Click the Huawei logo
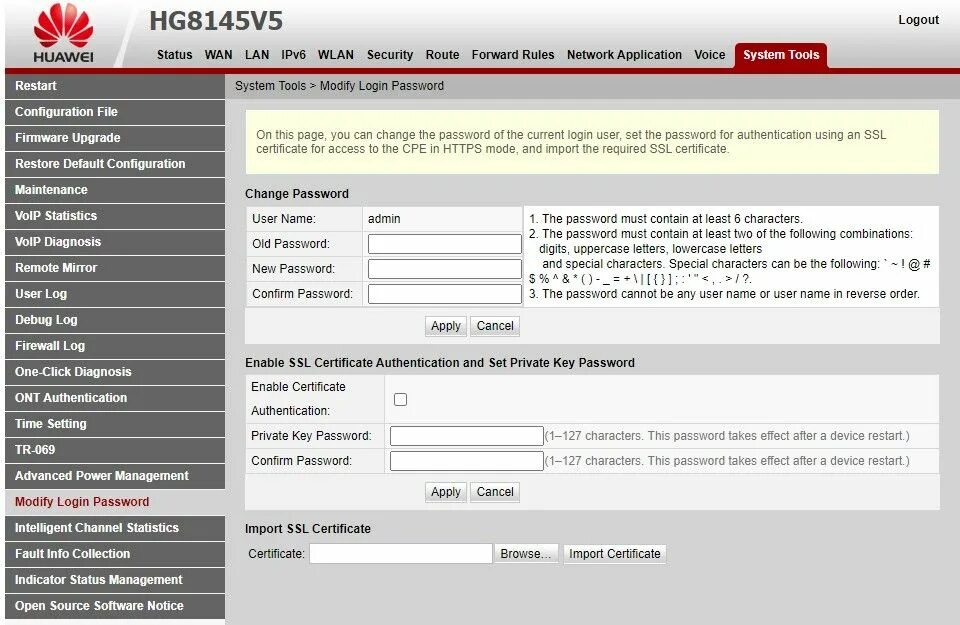This screenshot has width=960, height=625. coord(64,34)
